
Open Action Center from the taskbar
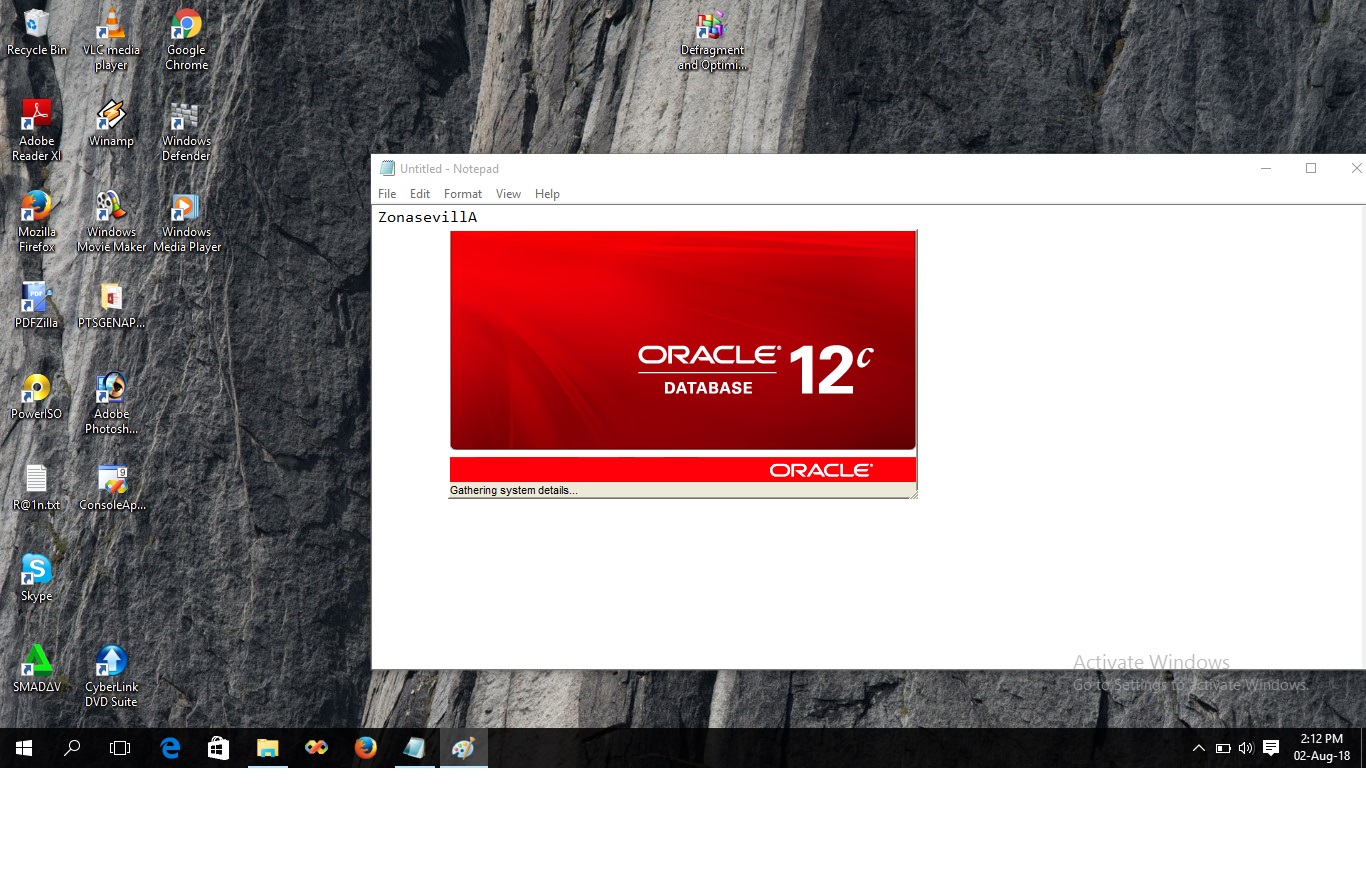point(1270,747)
